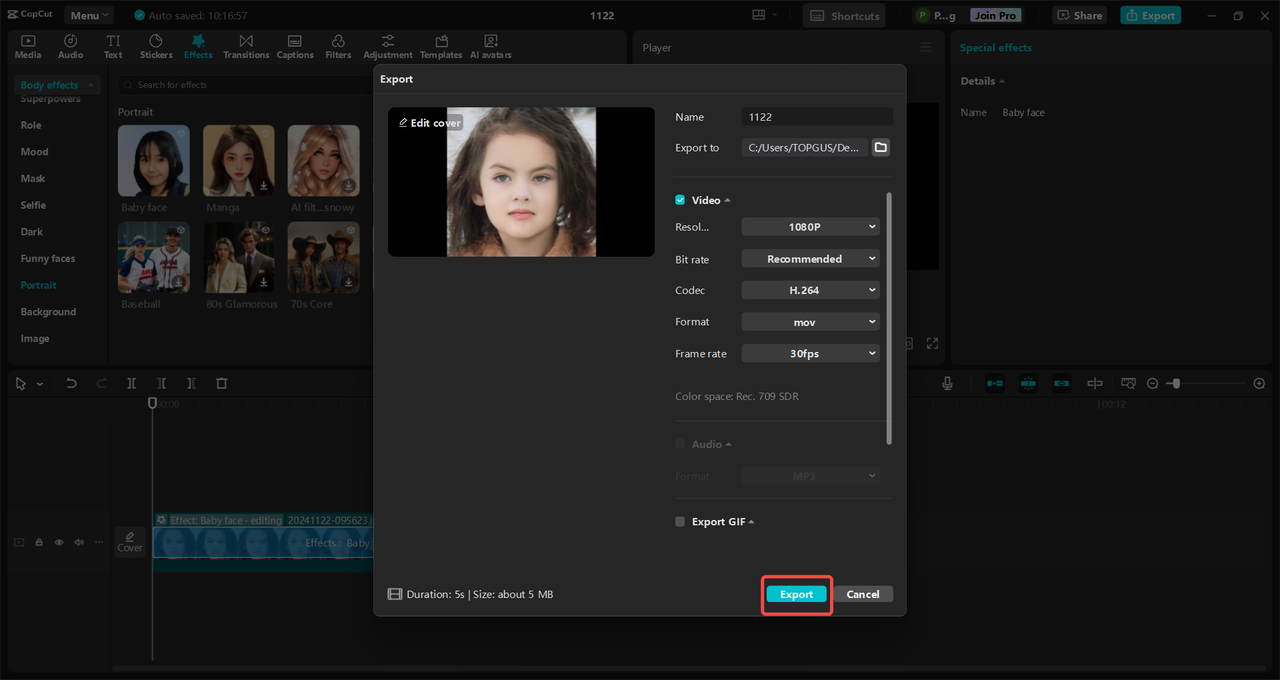Open the Player panel hamburger menu

pos(926,47)
